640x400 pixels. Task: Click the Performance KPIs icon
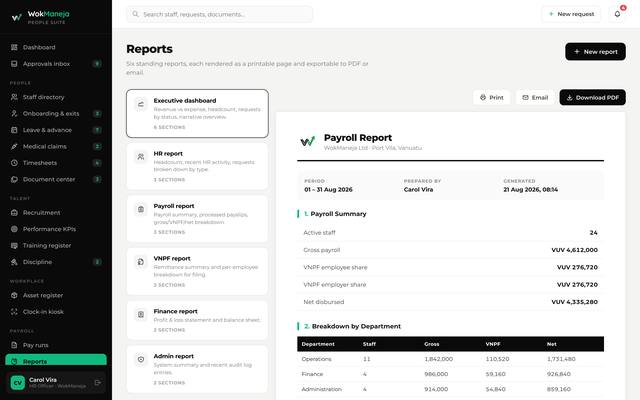(14, 229)
